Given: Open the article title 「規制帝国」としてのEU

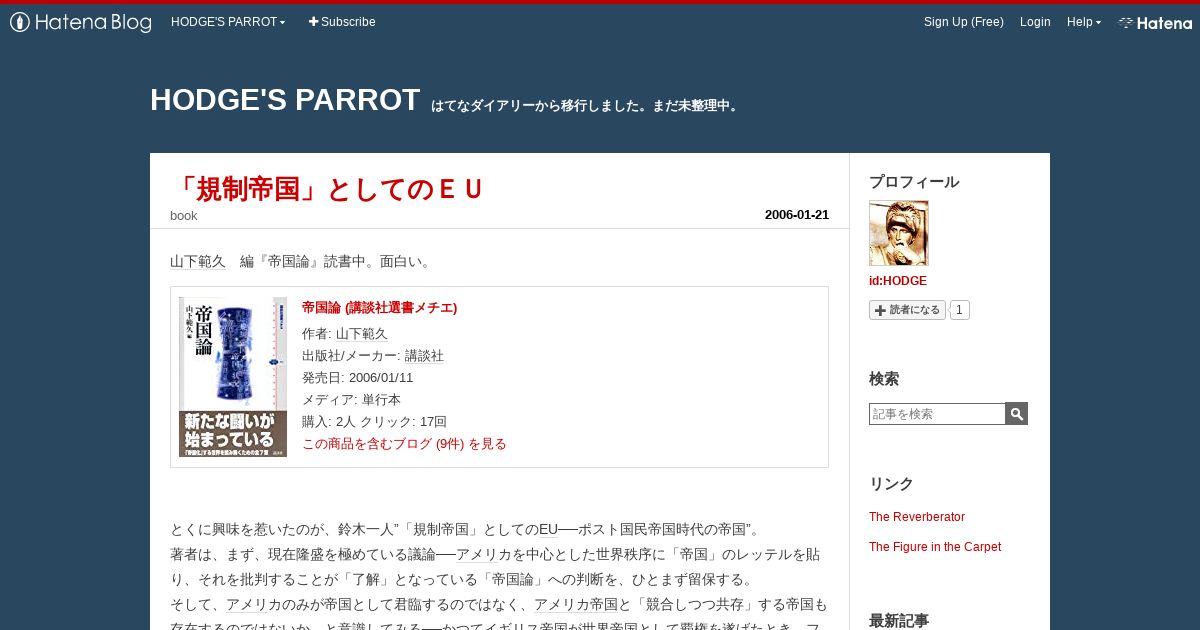Looking at the screenshot, I should (327, 189).
